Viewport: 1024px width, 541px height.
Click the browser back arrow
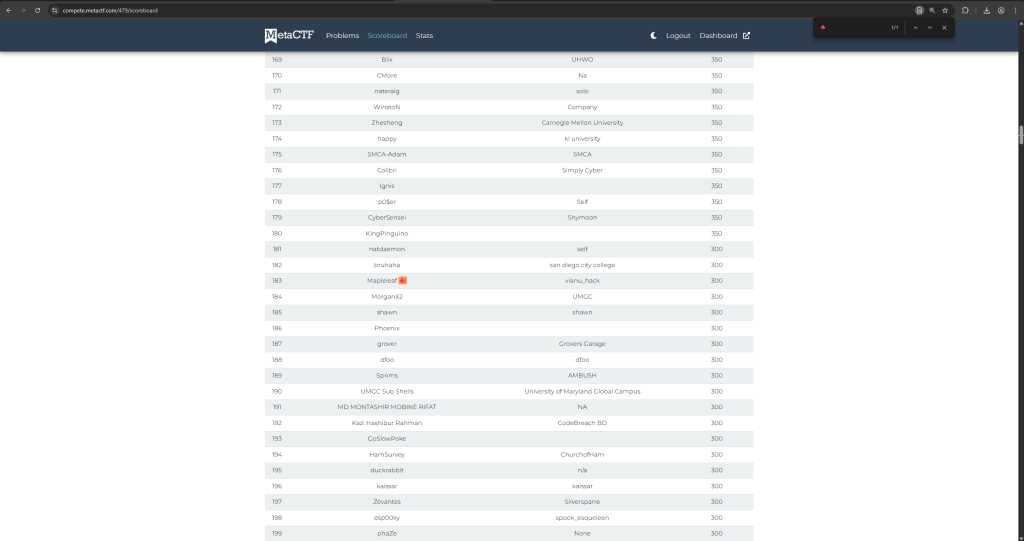[10, 10]
